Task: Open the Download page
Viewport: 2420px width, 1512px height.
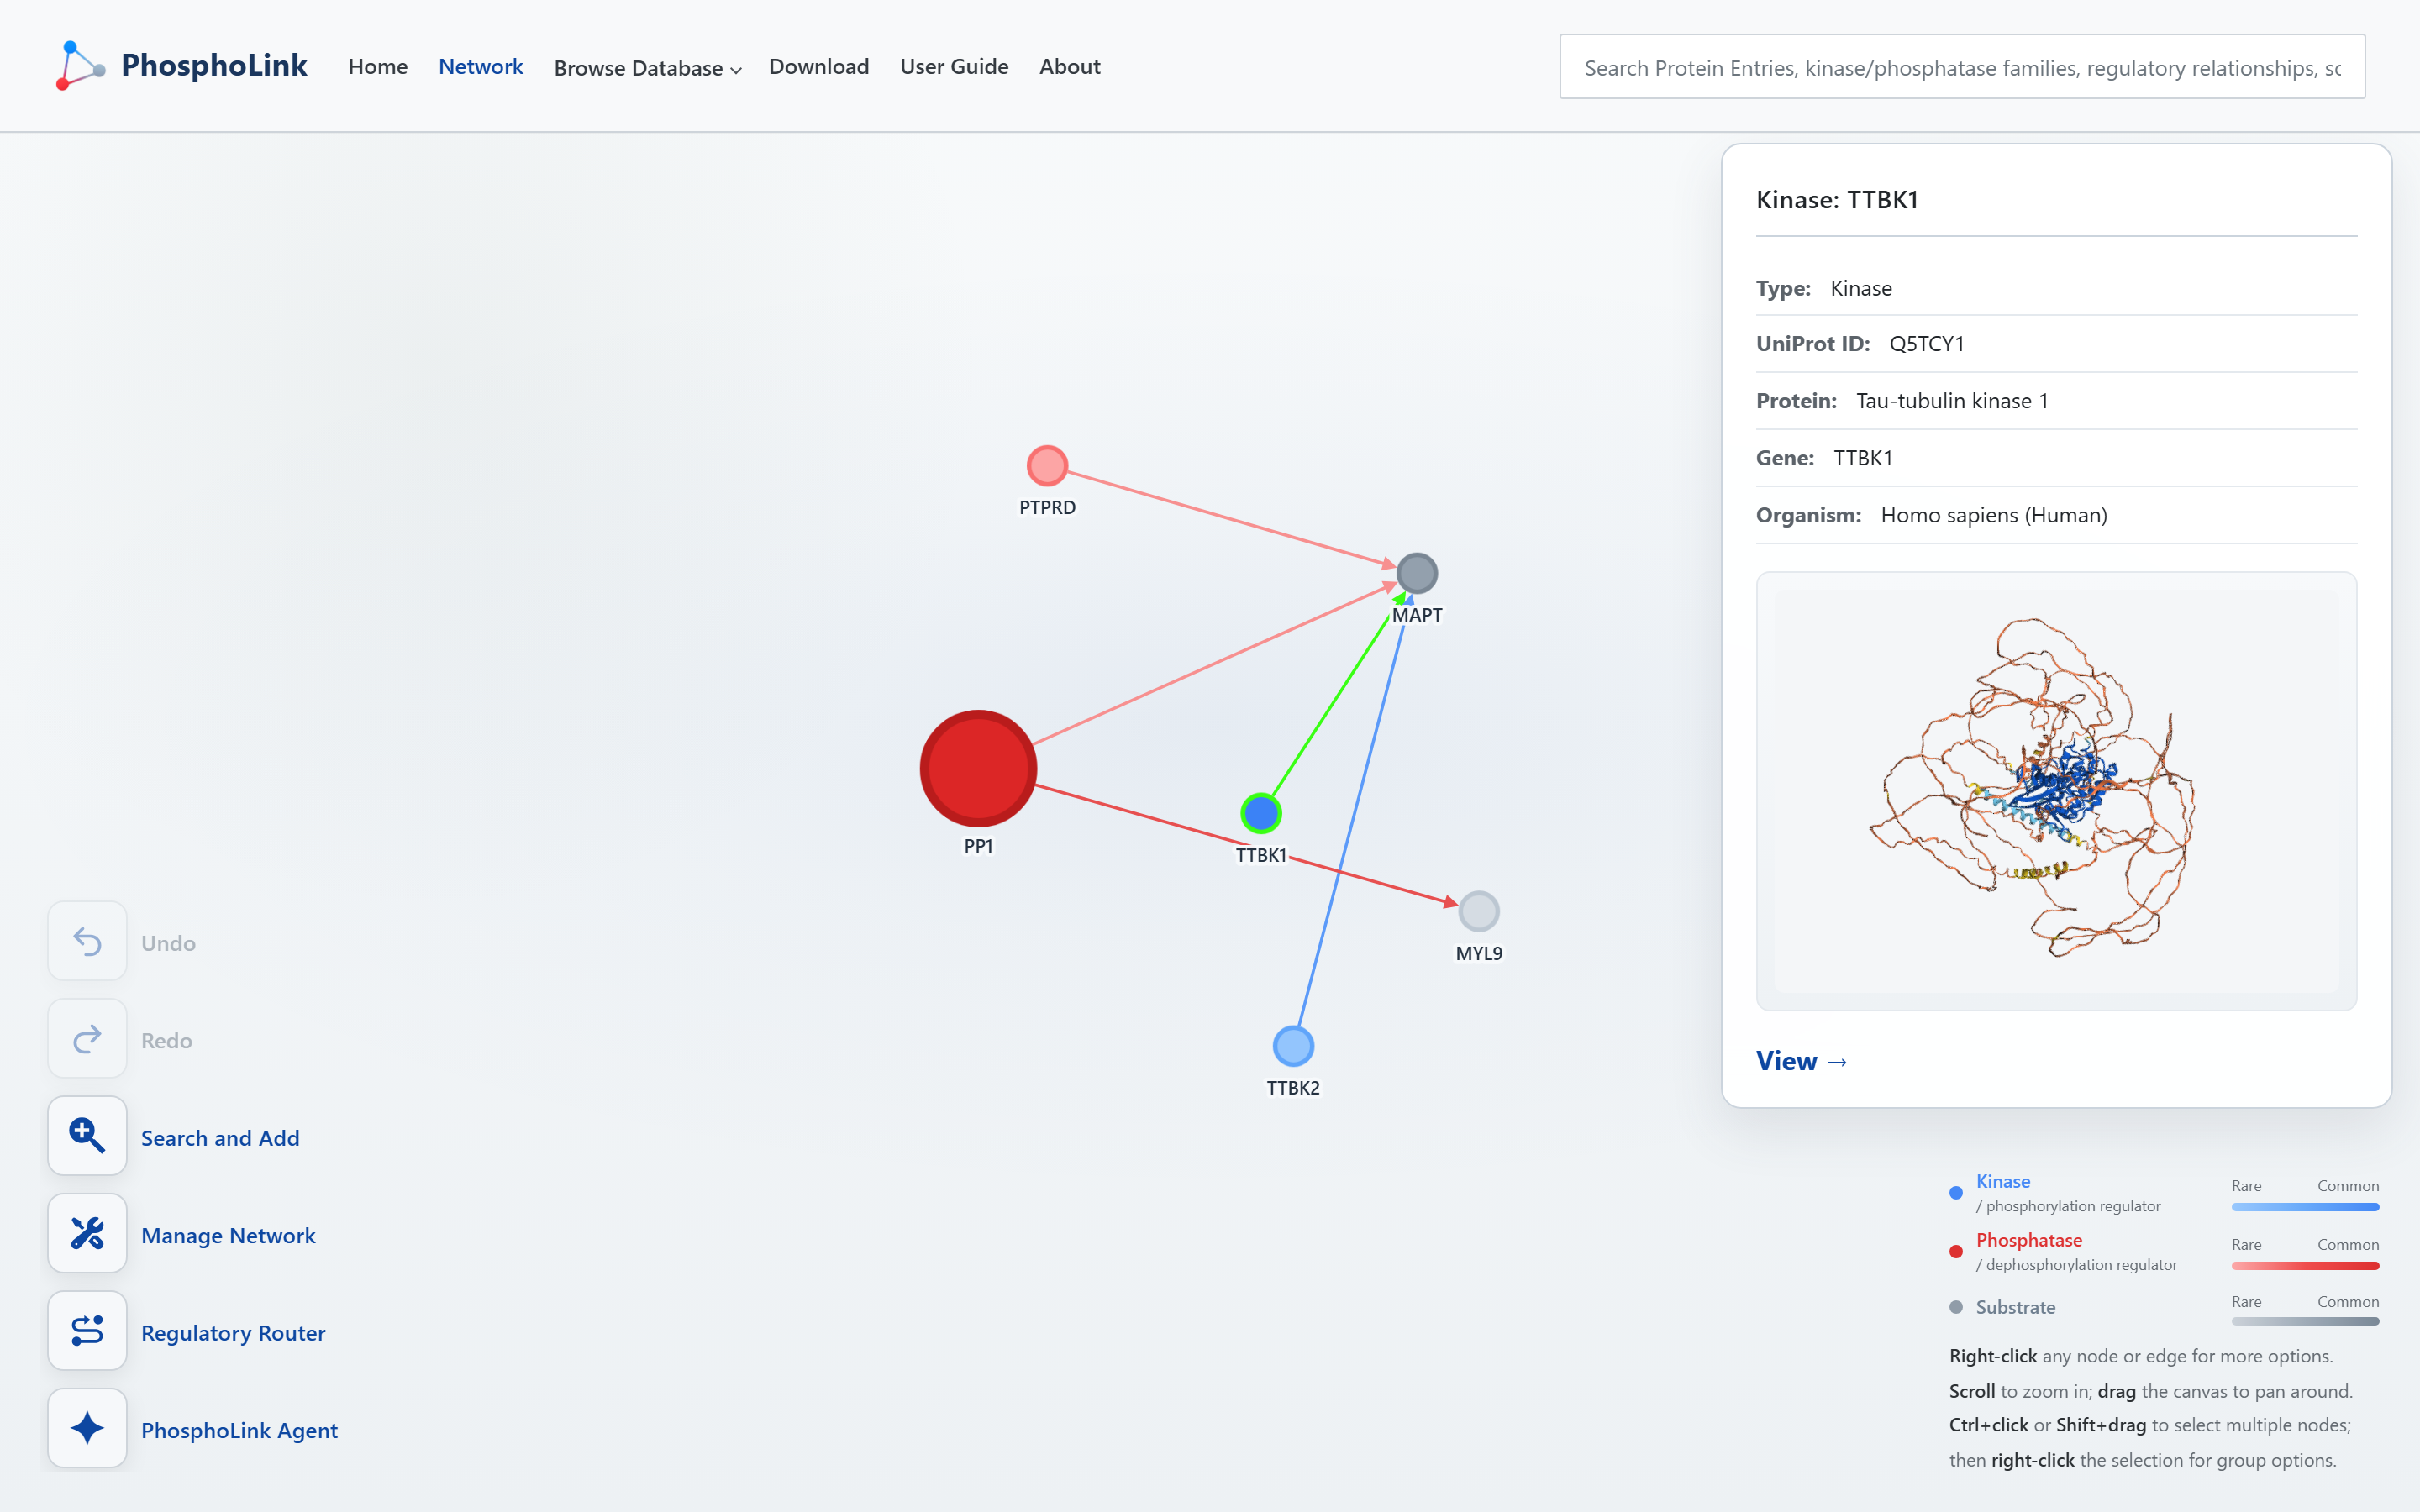Action: 819,66
